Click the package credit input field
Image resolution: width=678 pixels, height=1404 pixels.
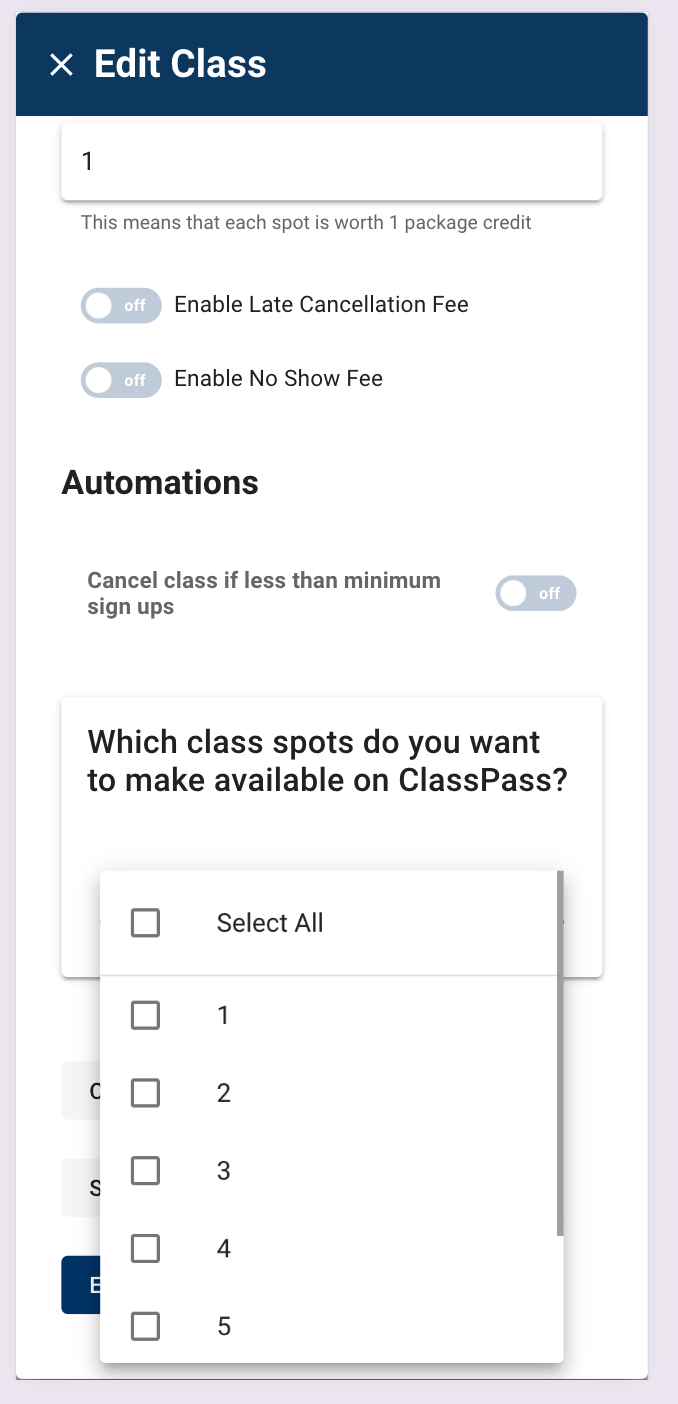coord(331,161)
